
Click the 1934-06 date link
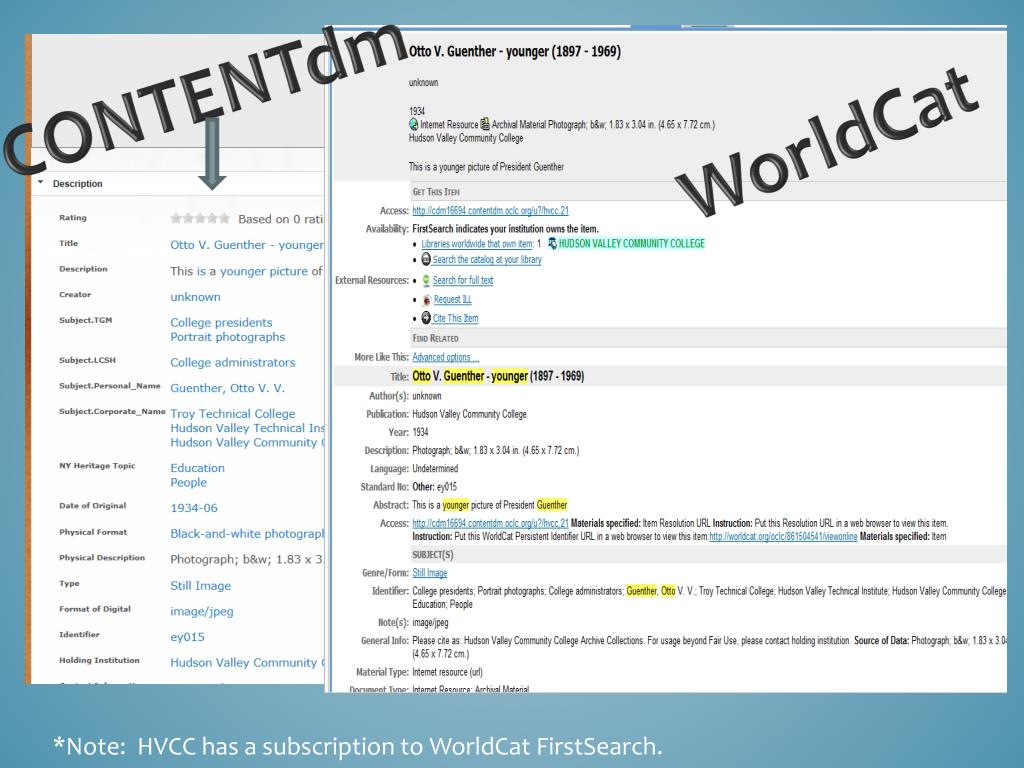[194, 507]
